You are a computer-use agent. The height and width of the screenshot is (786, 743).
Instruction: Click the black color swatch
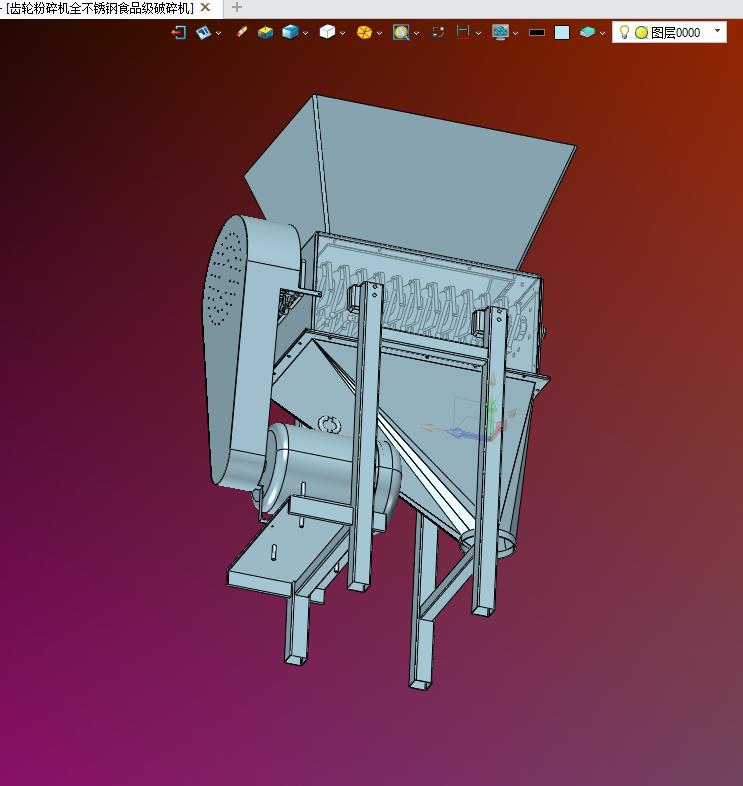(537, 33)
